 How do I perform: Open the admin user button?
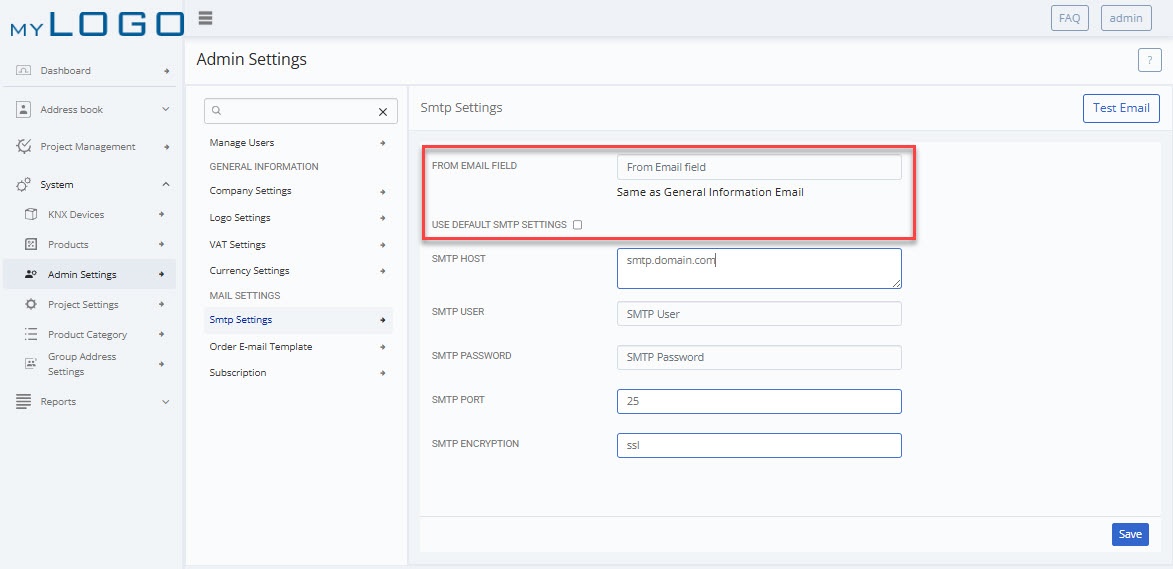coord(1125,18)
